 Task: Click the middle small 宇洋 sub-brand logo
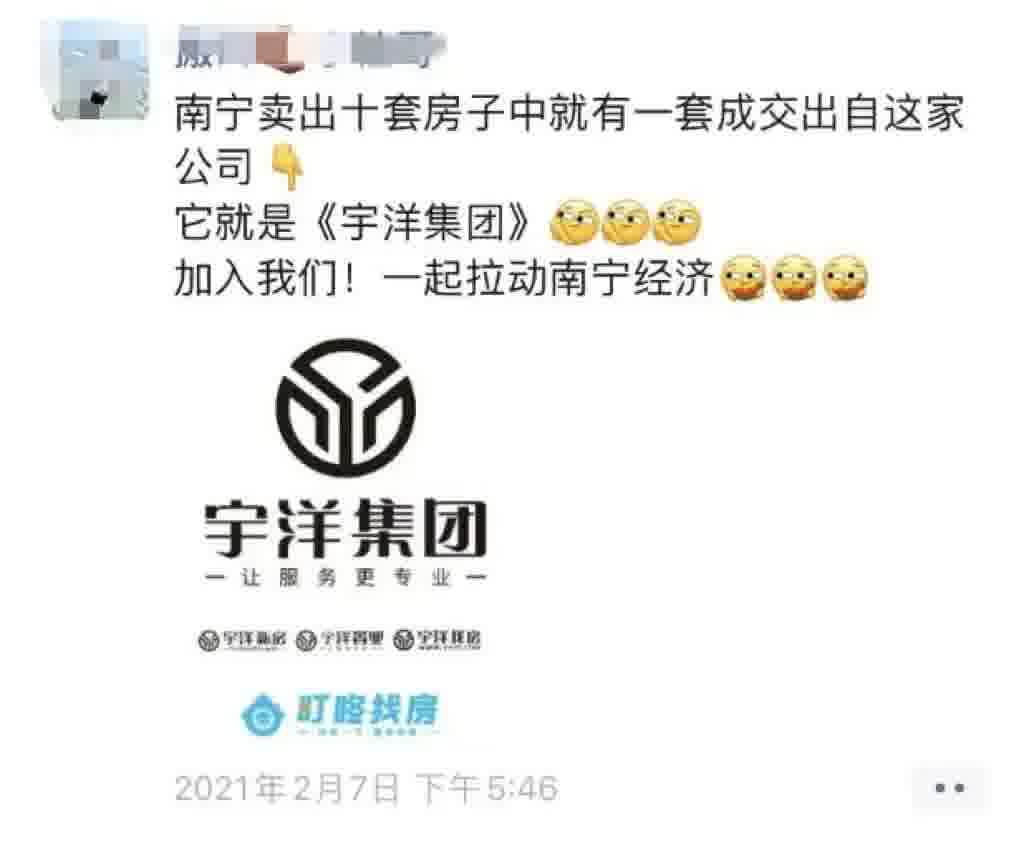[x=340, y=641]
